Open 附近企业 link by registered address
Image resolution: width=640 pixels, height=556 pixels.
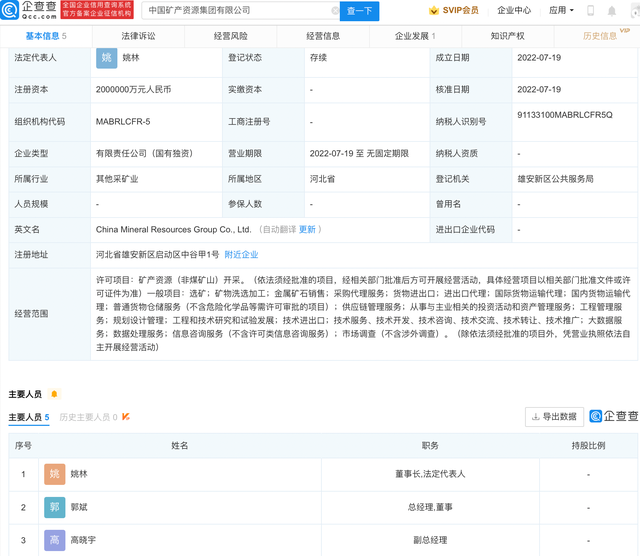[241, 255]
